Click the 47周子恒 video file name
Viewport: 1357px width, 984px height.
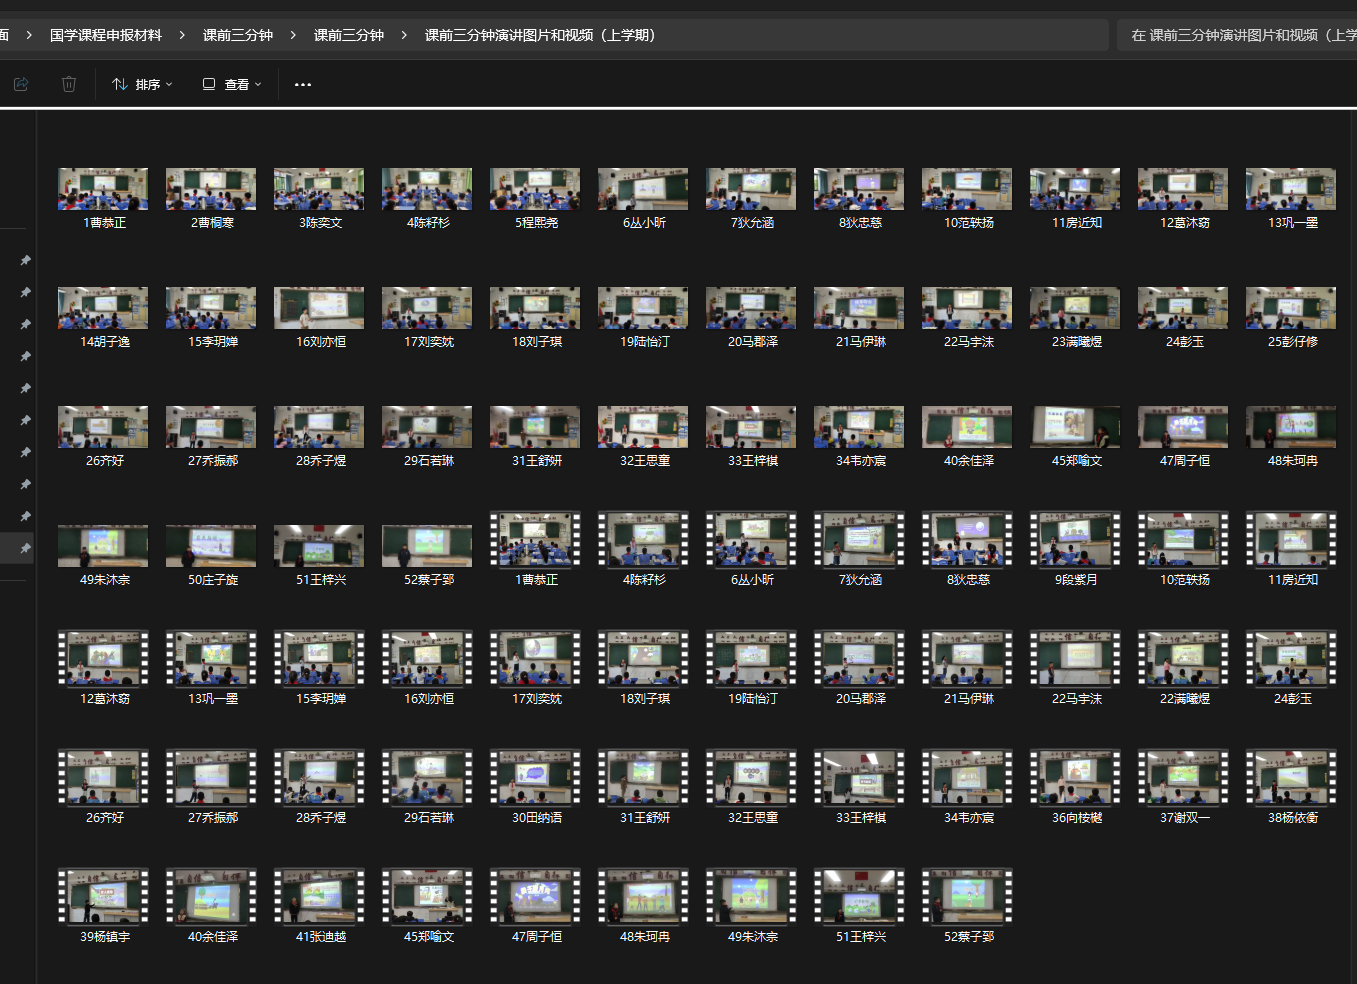point(537,937)
